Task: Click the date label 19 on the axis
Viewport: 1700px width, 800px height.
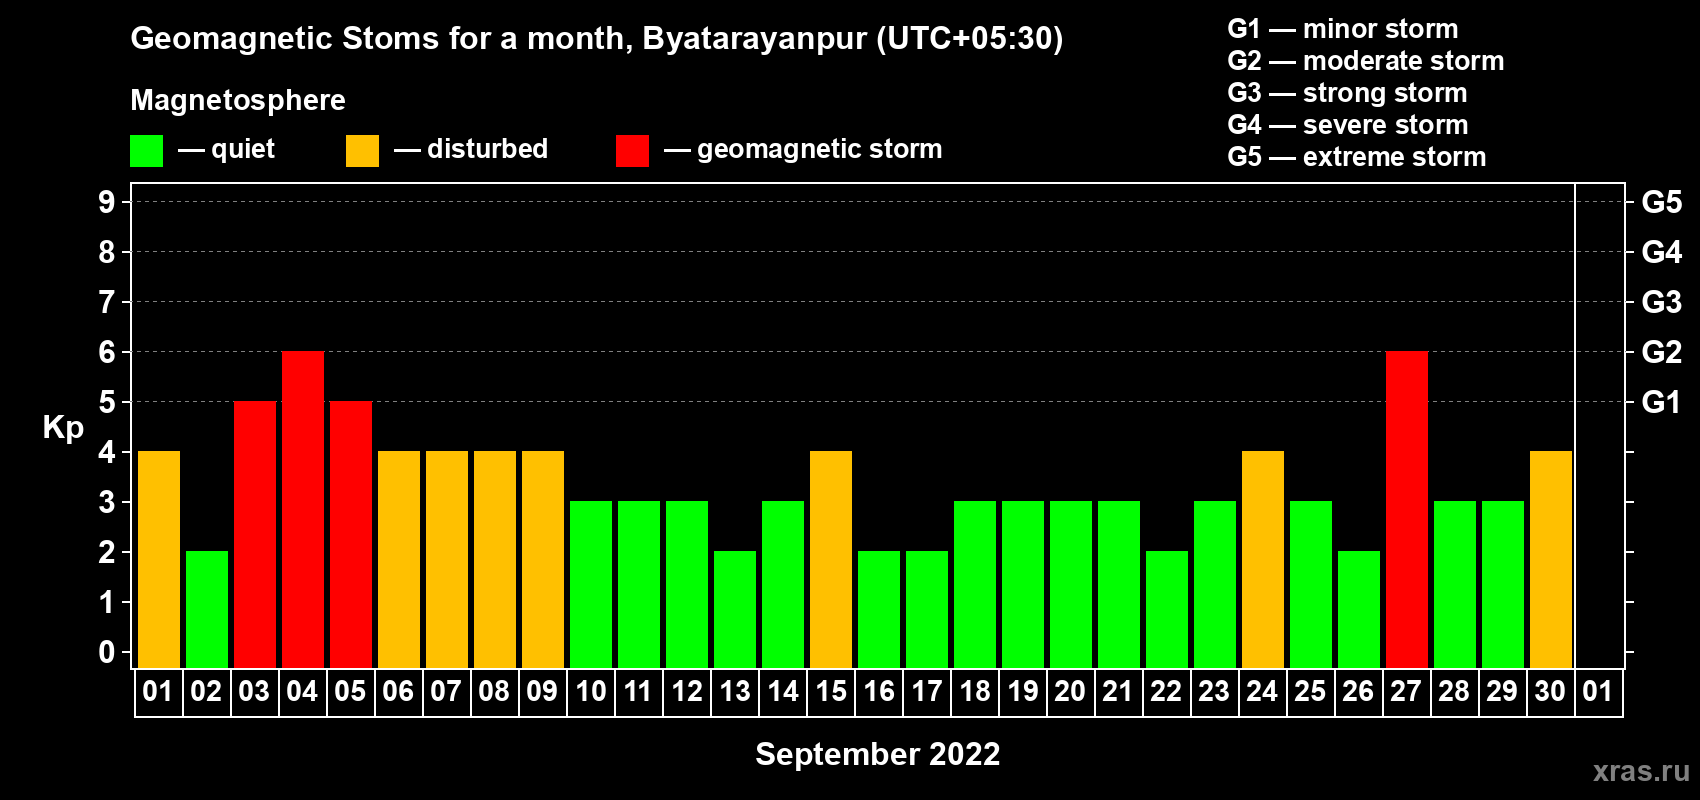Action: pos(1022,691)
